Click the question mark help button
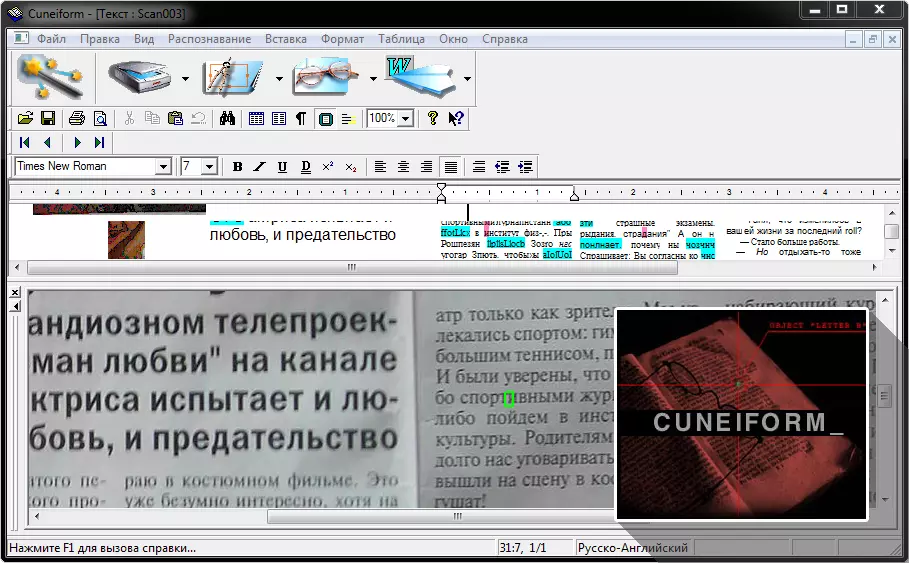The width and height of the screenshot is (909, 563). coord(433,118)
